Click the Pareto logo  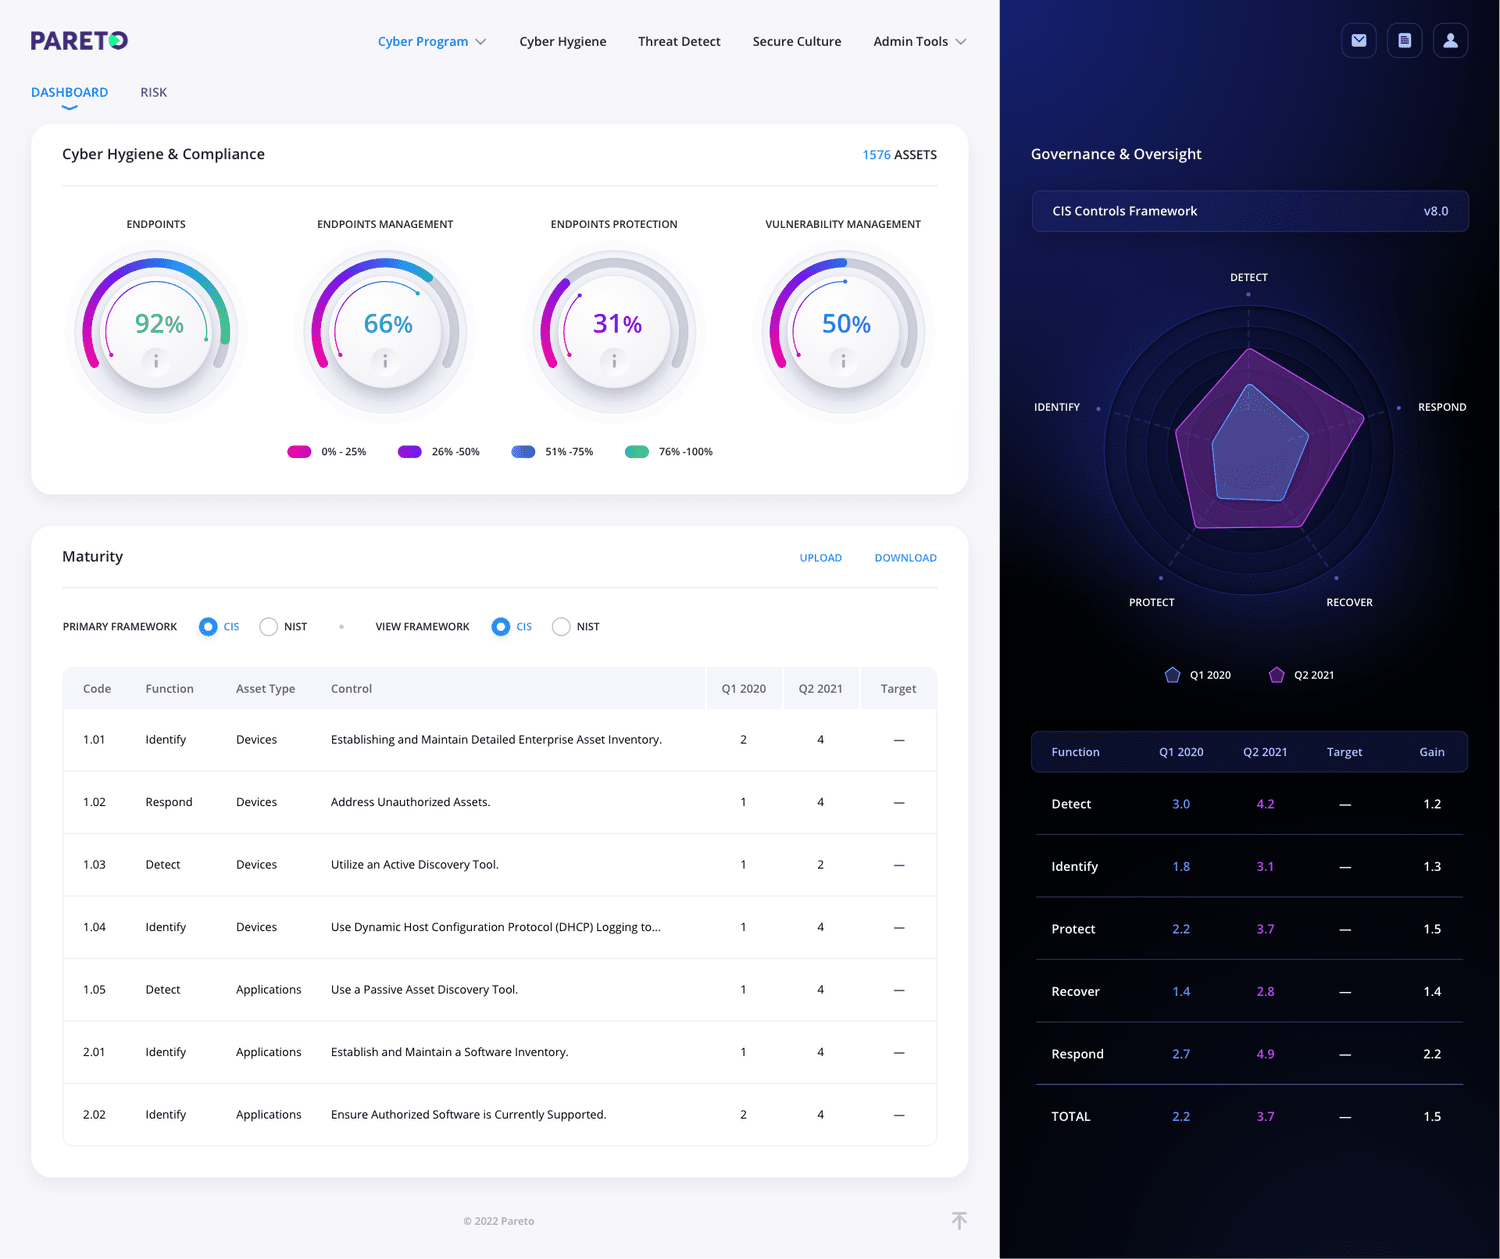pyautogui.click(x=78, y=40)
